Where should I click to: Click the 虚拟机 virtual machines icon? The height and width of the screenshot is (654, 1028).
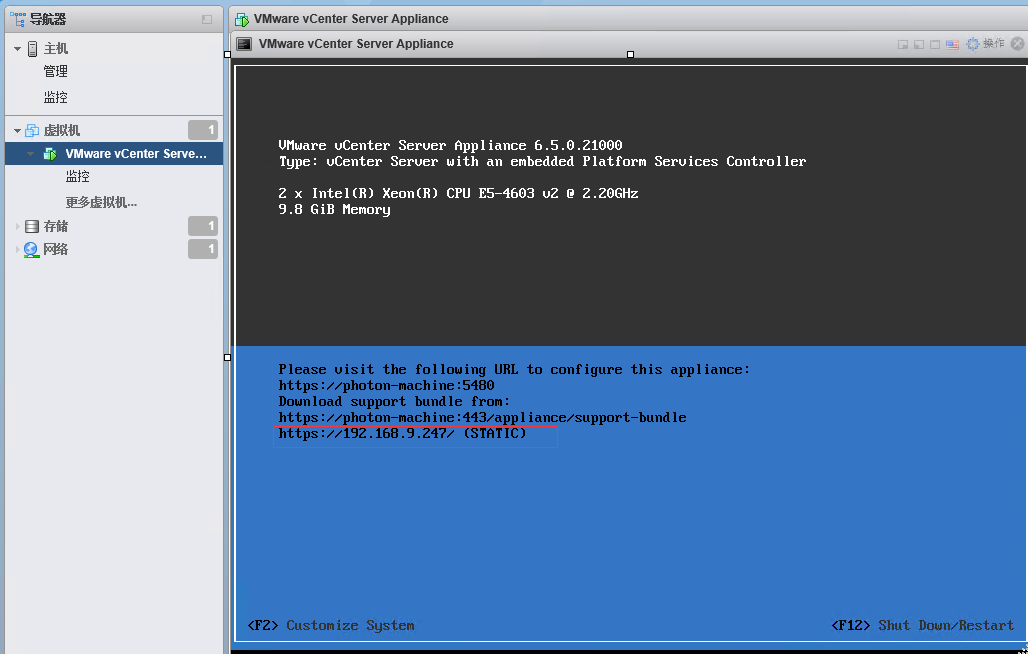pyautogui.click(x=32, y=130)
